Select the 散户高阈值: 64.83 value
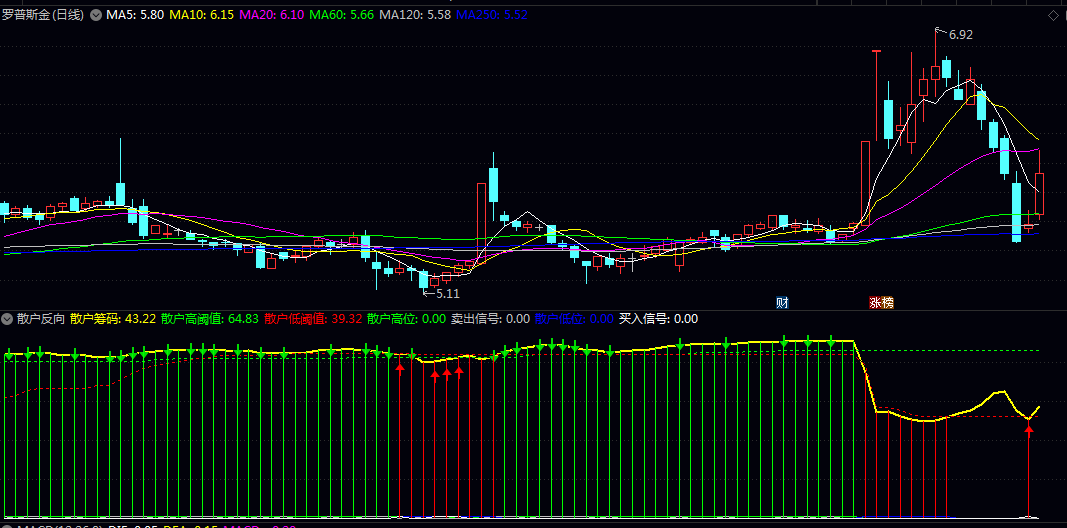Viewport: 1067px width, 528px height. click(x=210, y=318)
